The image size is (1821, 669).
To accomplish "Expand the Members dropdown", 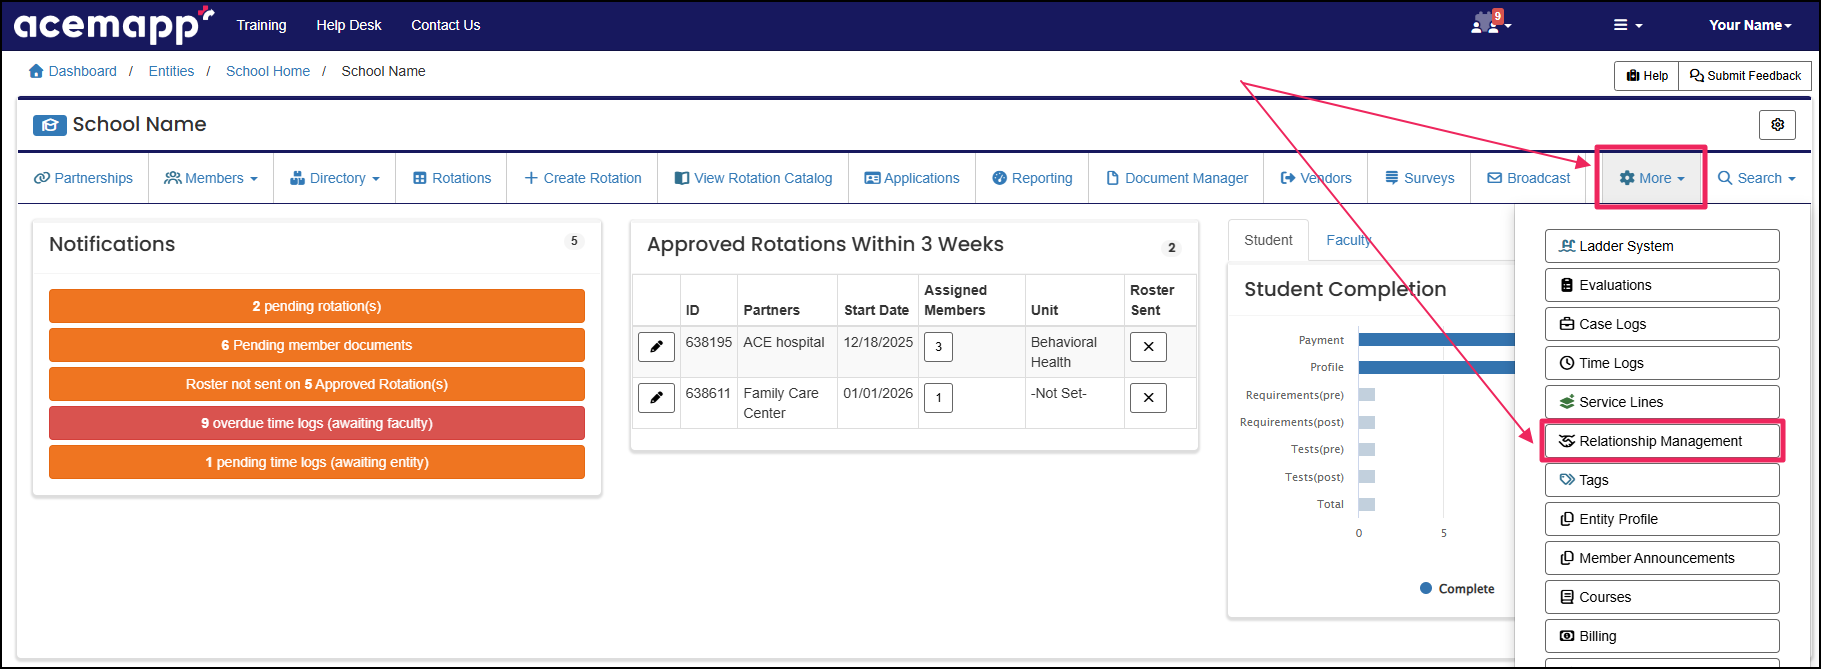I will tap(211, 178).
